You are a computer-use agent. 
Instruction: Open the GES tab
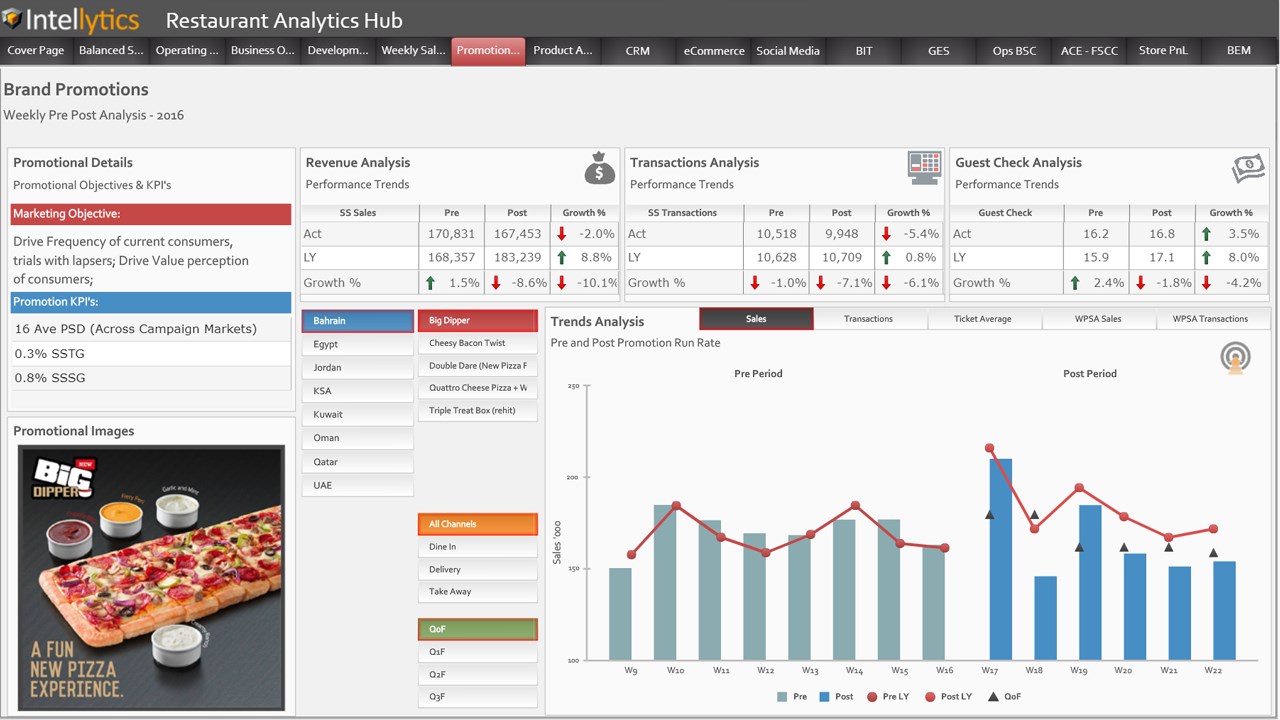[939, 51]
